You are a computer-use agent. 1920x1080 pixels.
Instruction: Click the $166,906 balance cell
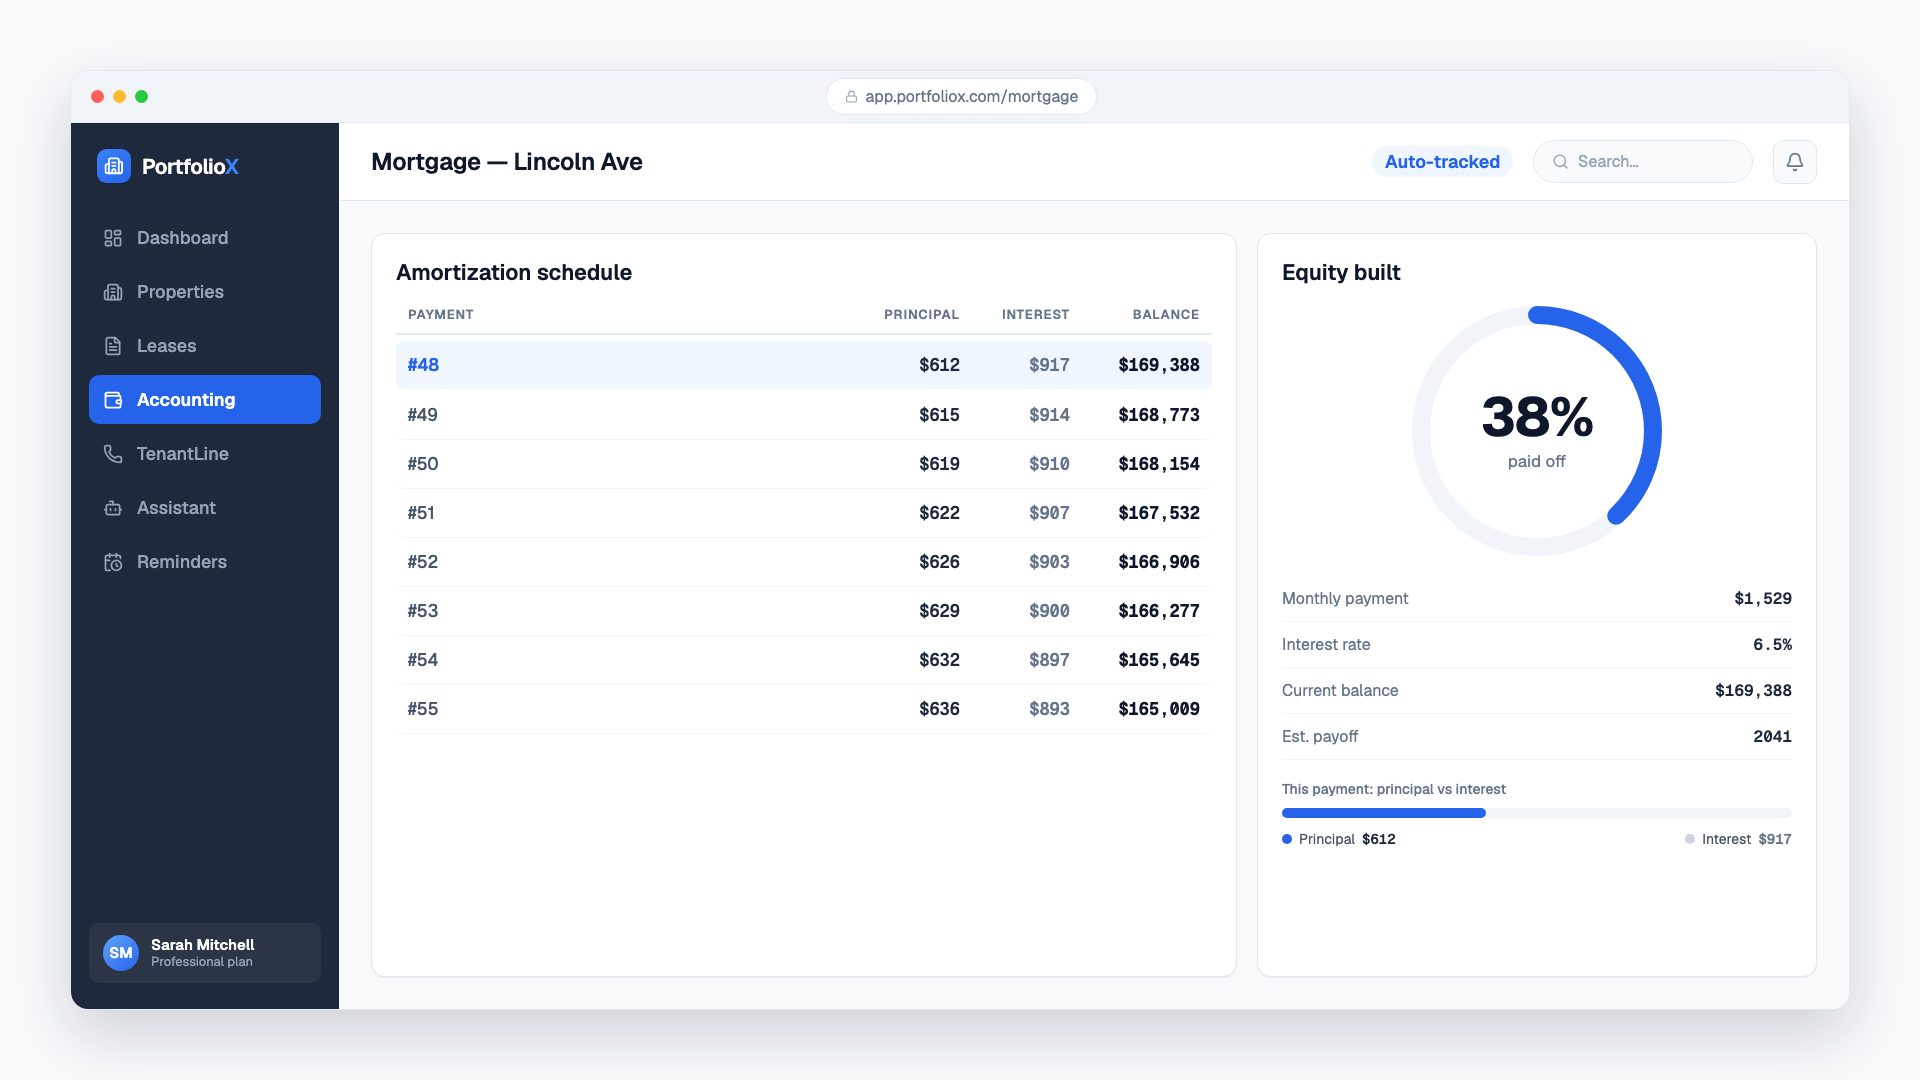click(1159, 562)
